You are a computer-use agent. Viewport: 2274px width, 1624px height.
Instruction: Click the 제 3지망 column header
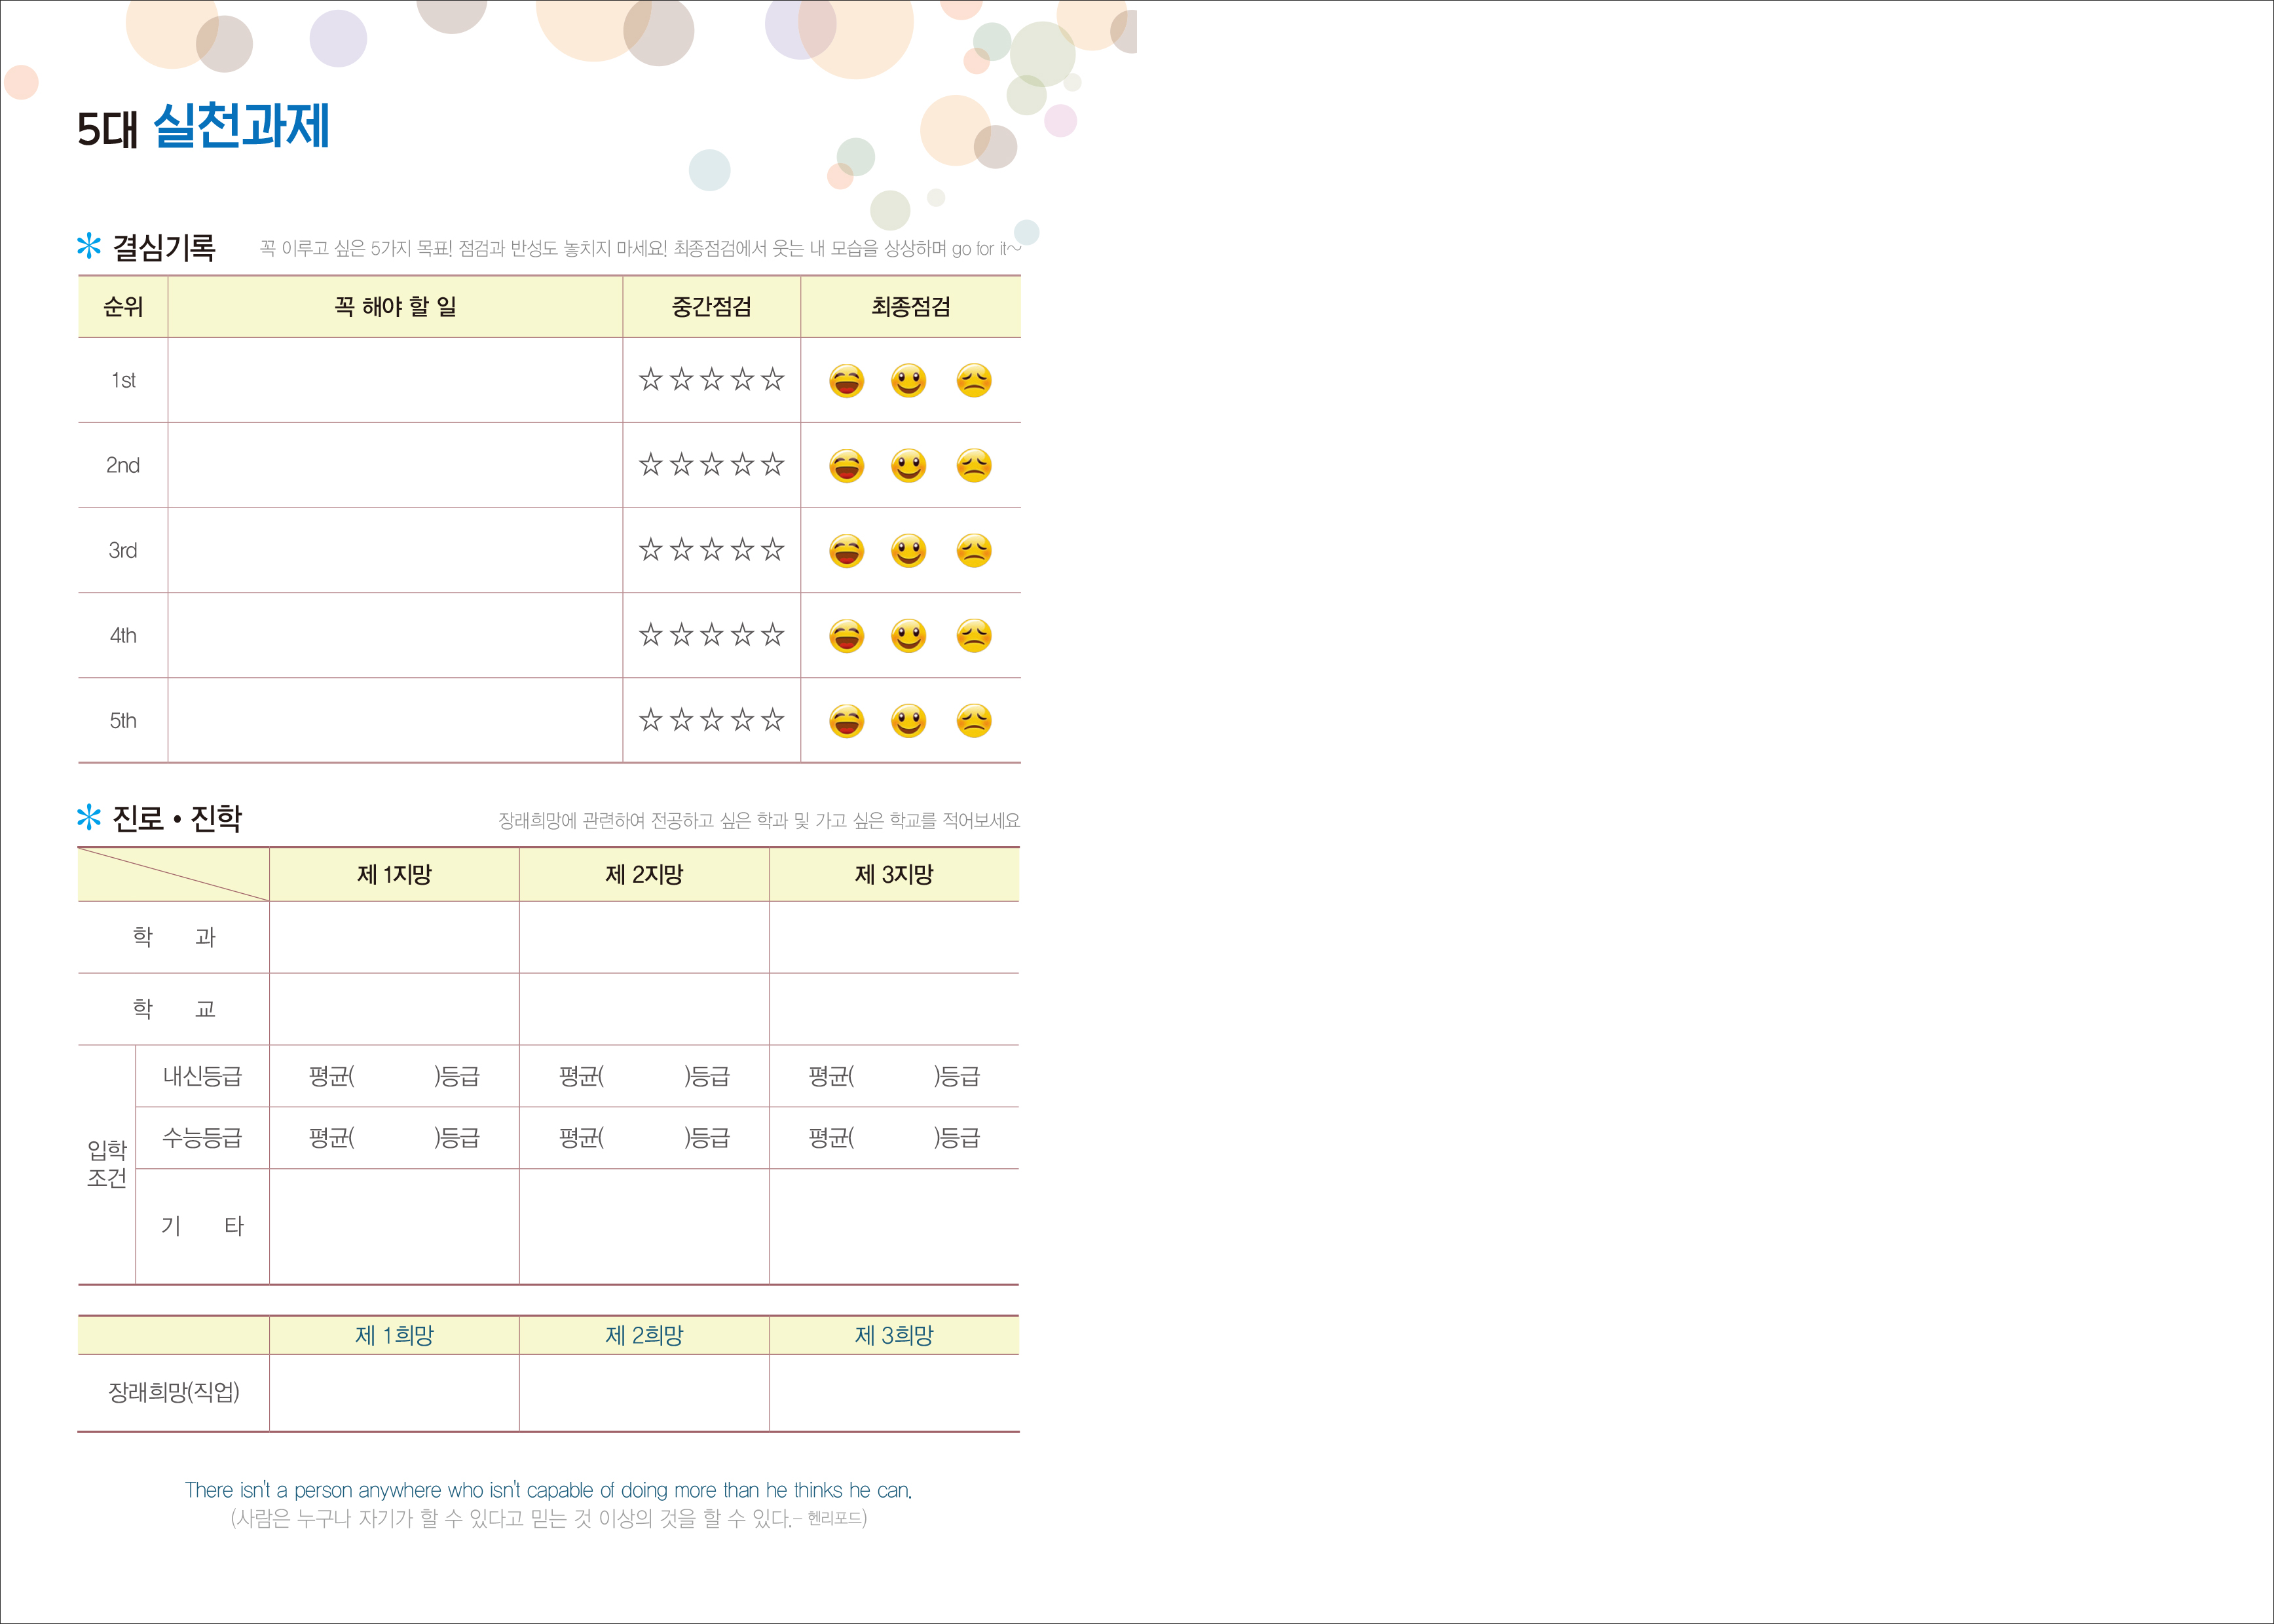(x=894, y=875)
